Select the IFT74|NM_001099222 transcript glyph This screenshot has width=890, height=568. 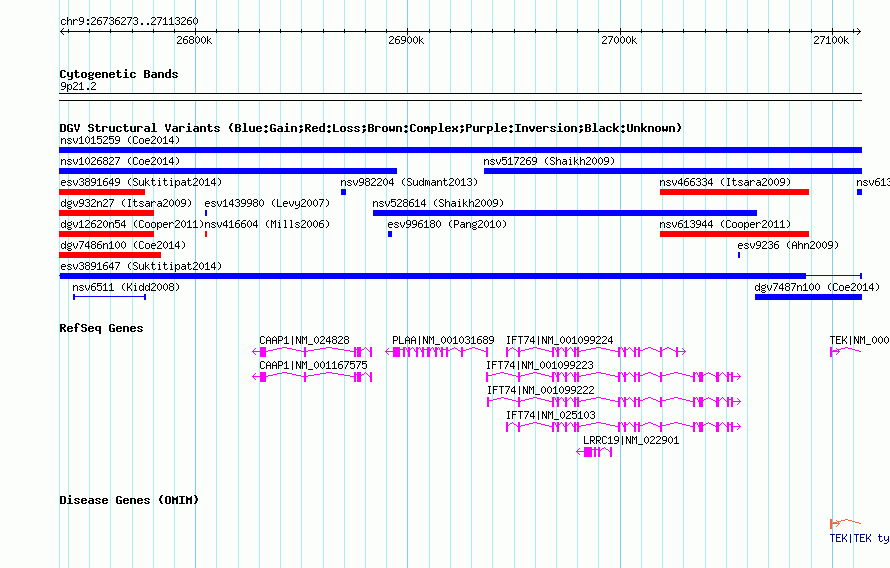[614, 402]
